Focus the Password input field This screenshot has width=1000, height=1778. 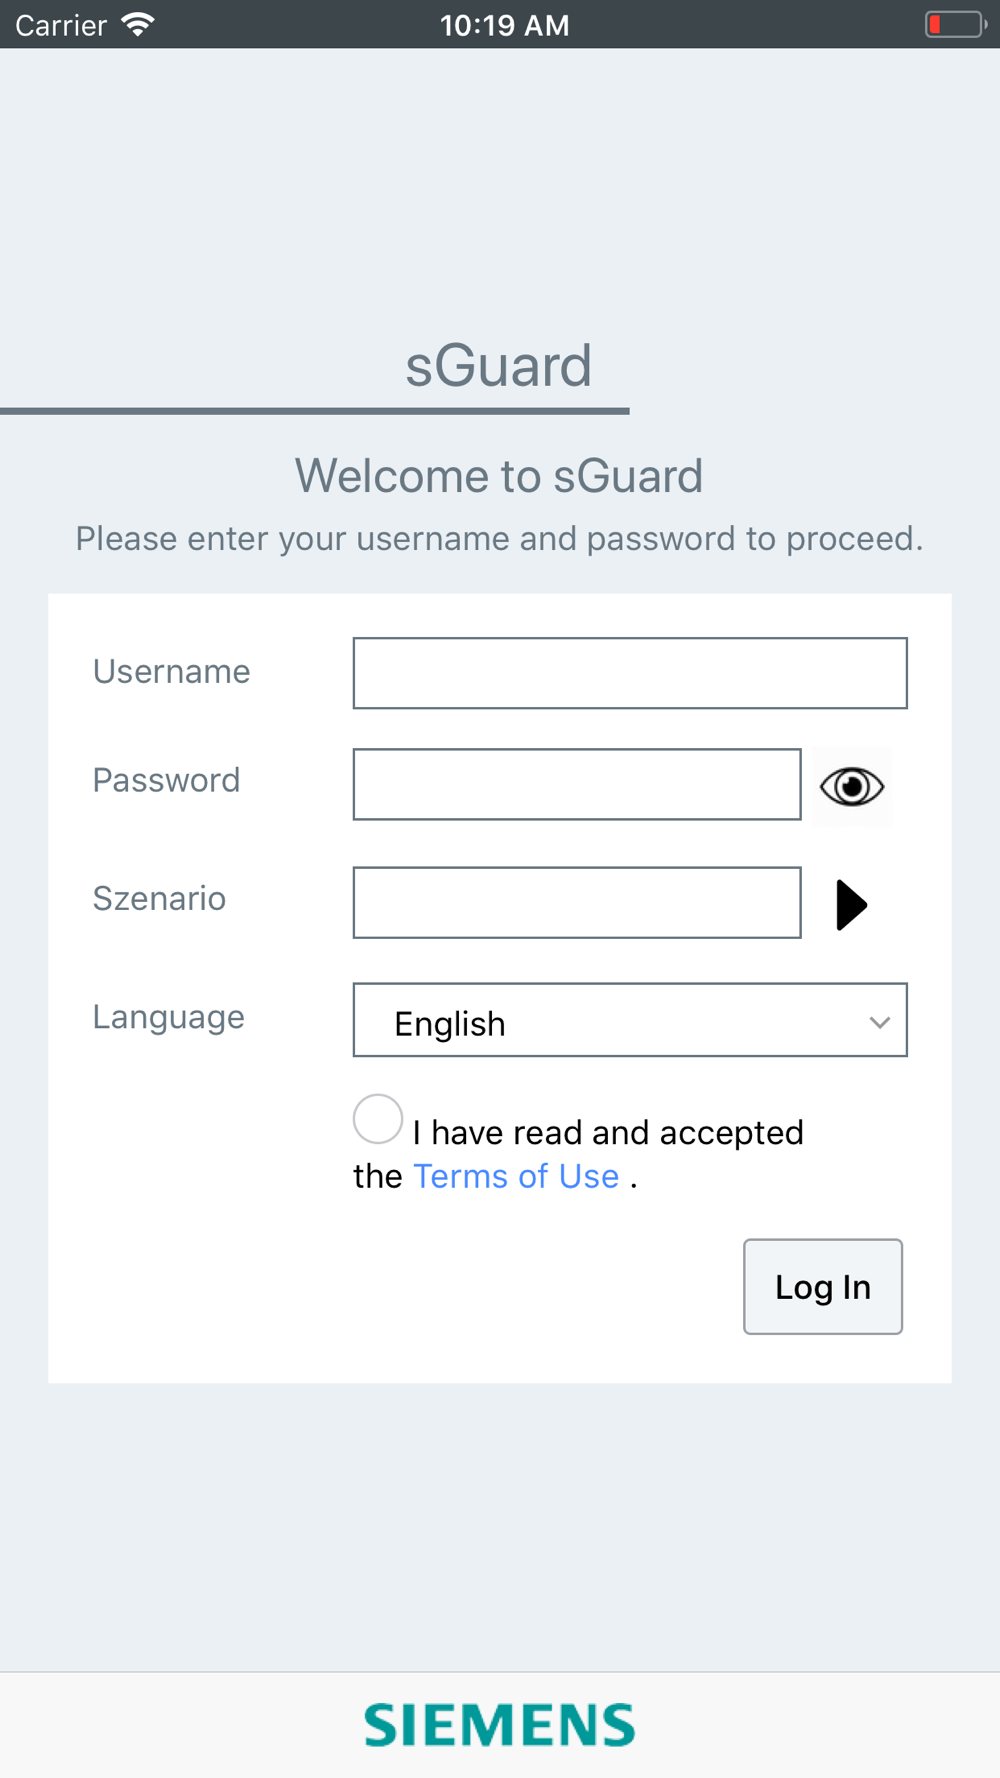coord(577,784)
